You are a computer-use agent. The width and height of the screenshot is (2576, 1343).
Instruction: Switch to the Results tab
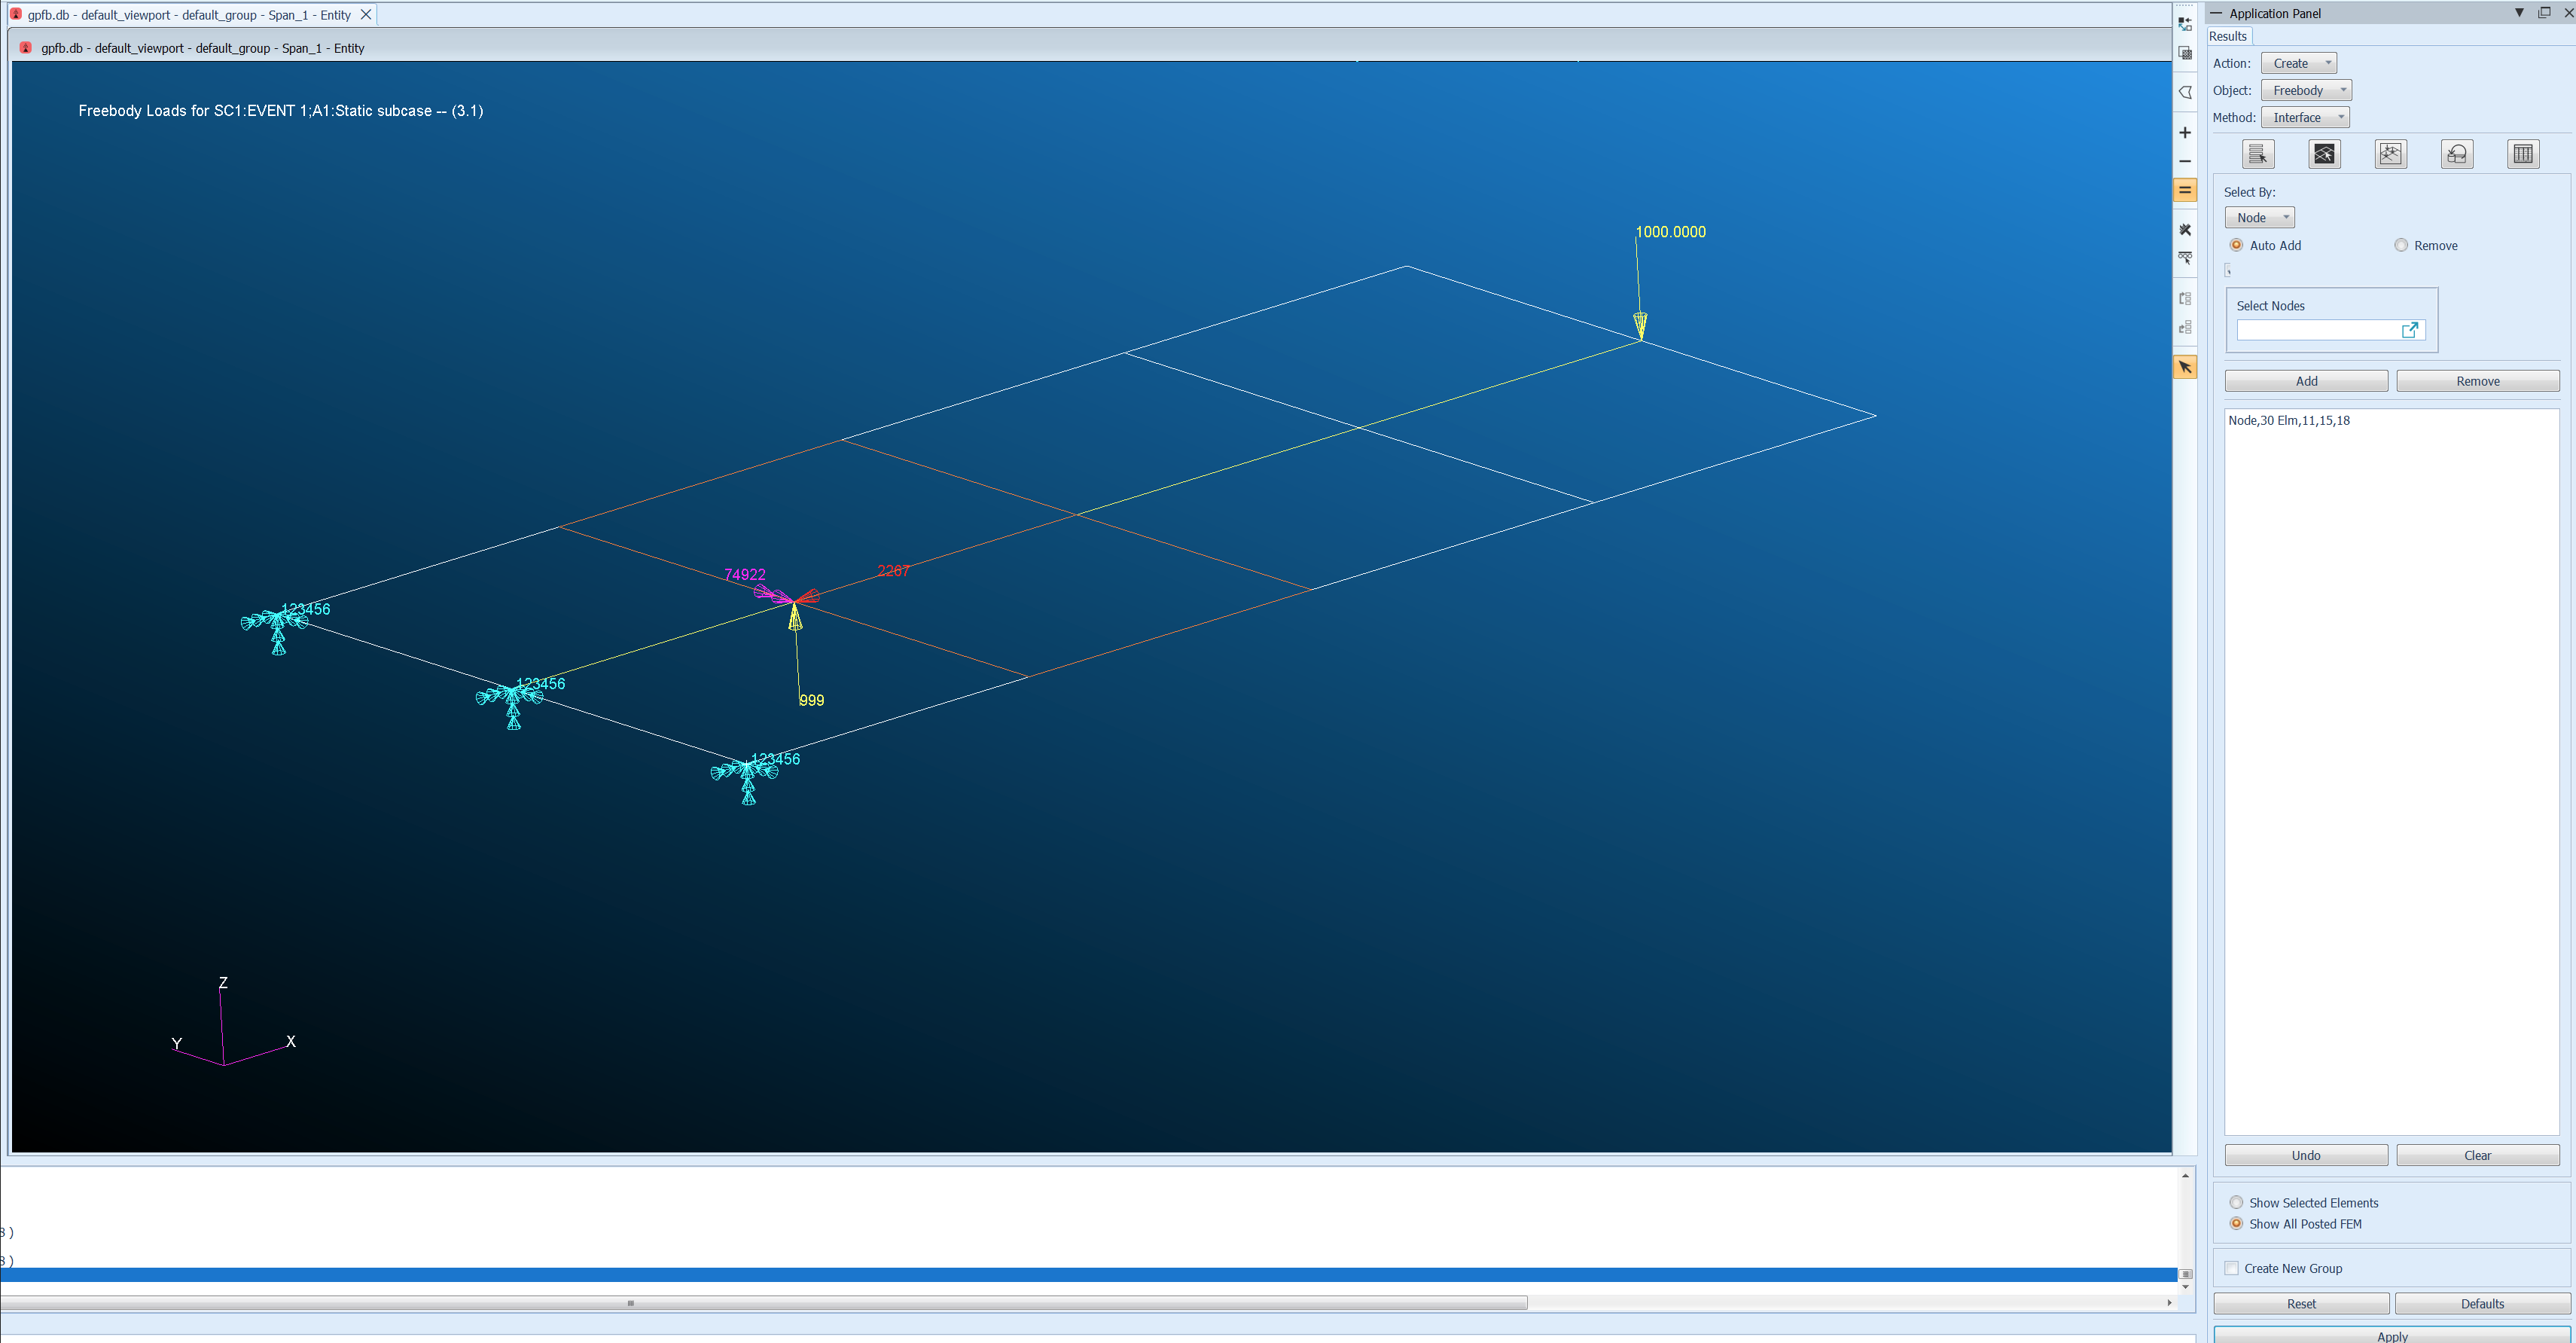tap(2228, 36)
